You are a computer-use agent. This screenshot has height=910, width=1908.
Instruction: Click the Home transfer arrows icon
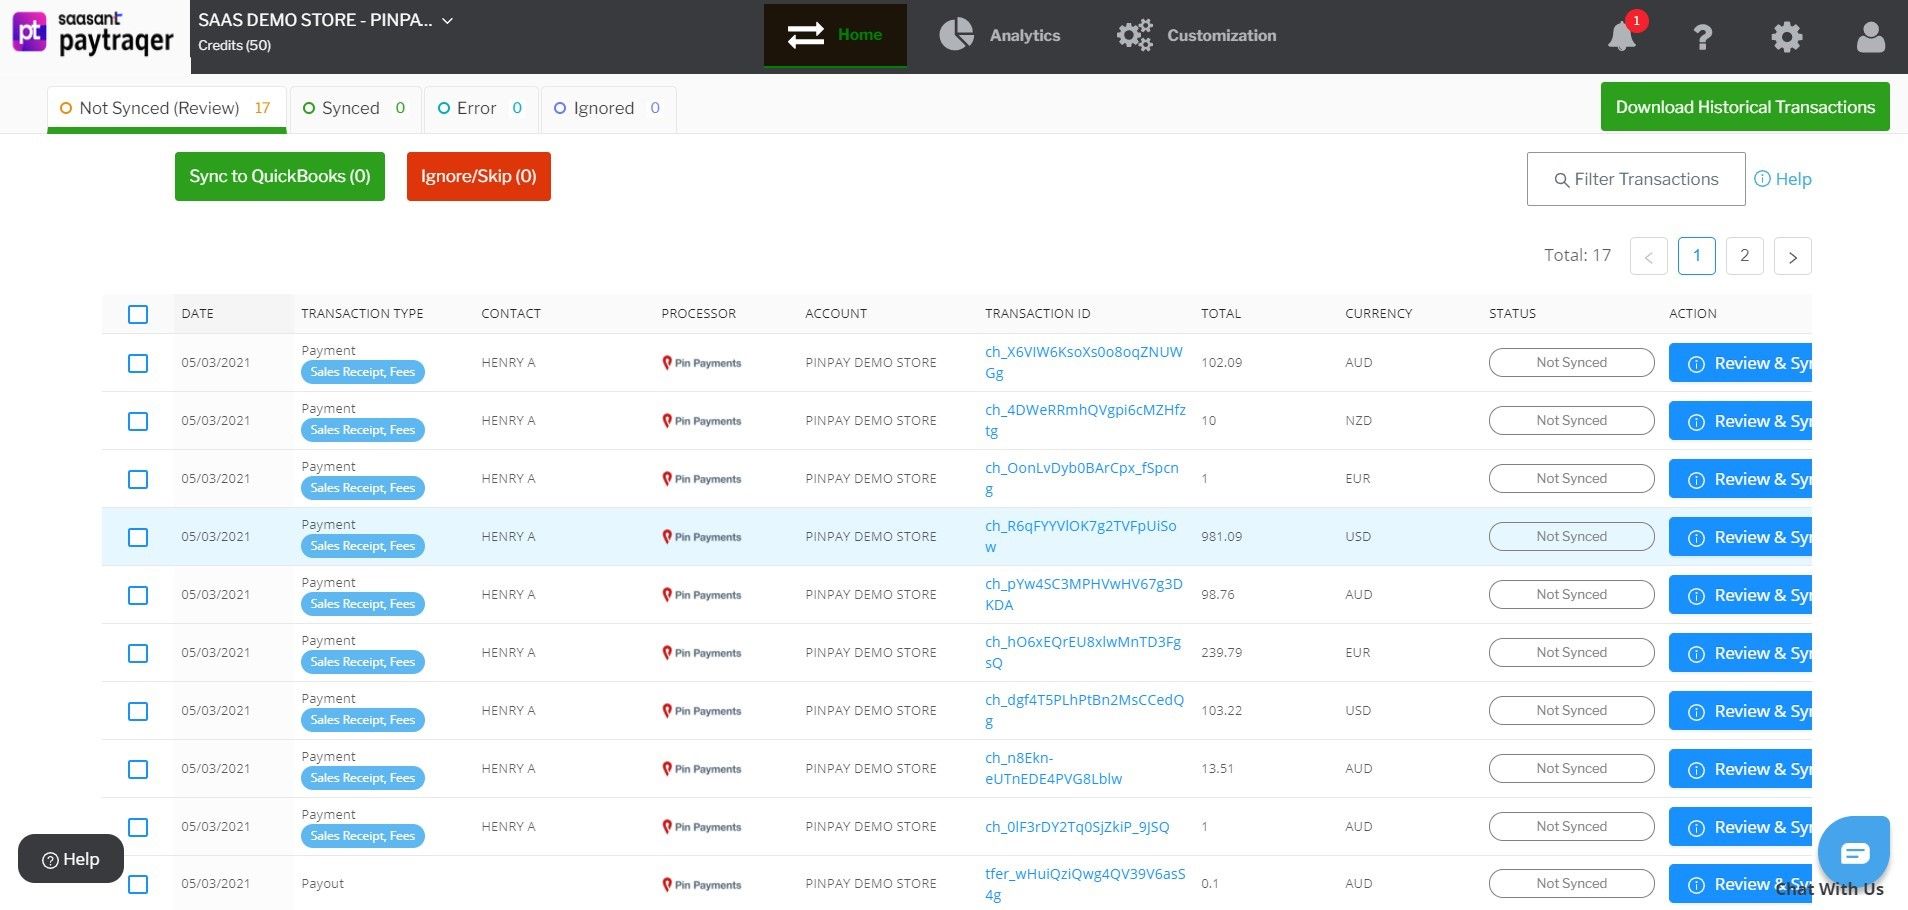806,35
